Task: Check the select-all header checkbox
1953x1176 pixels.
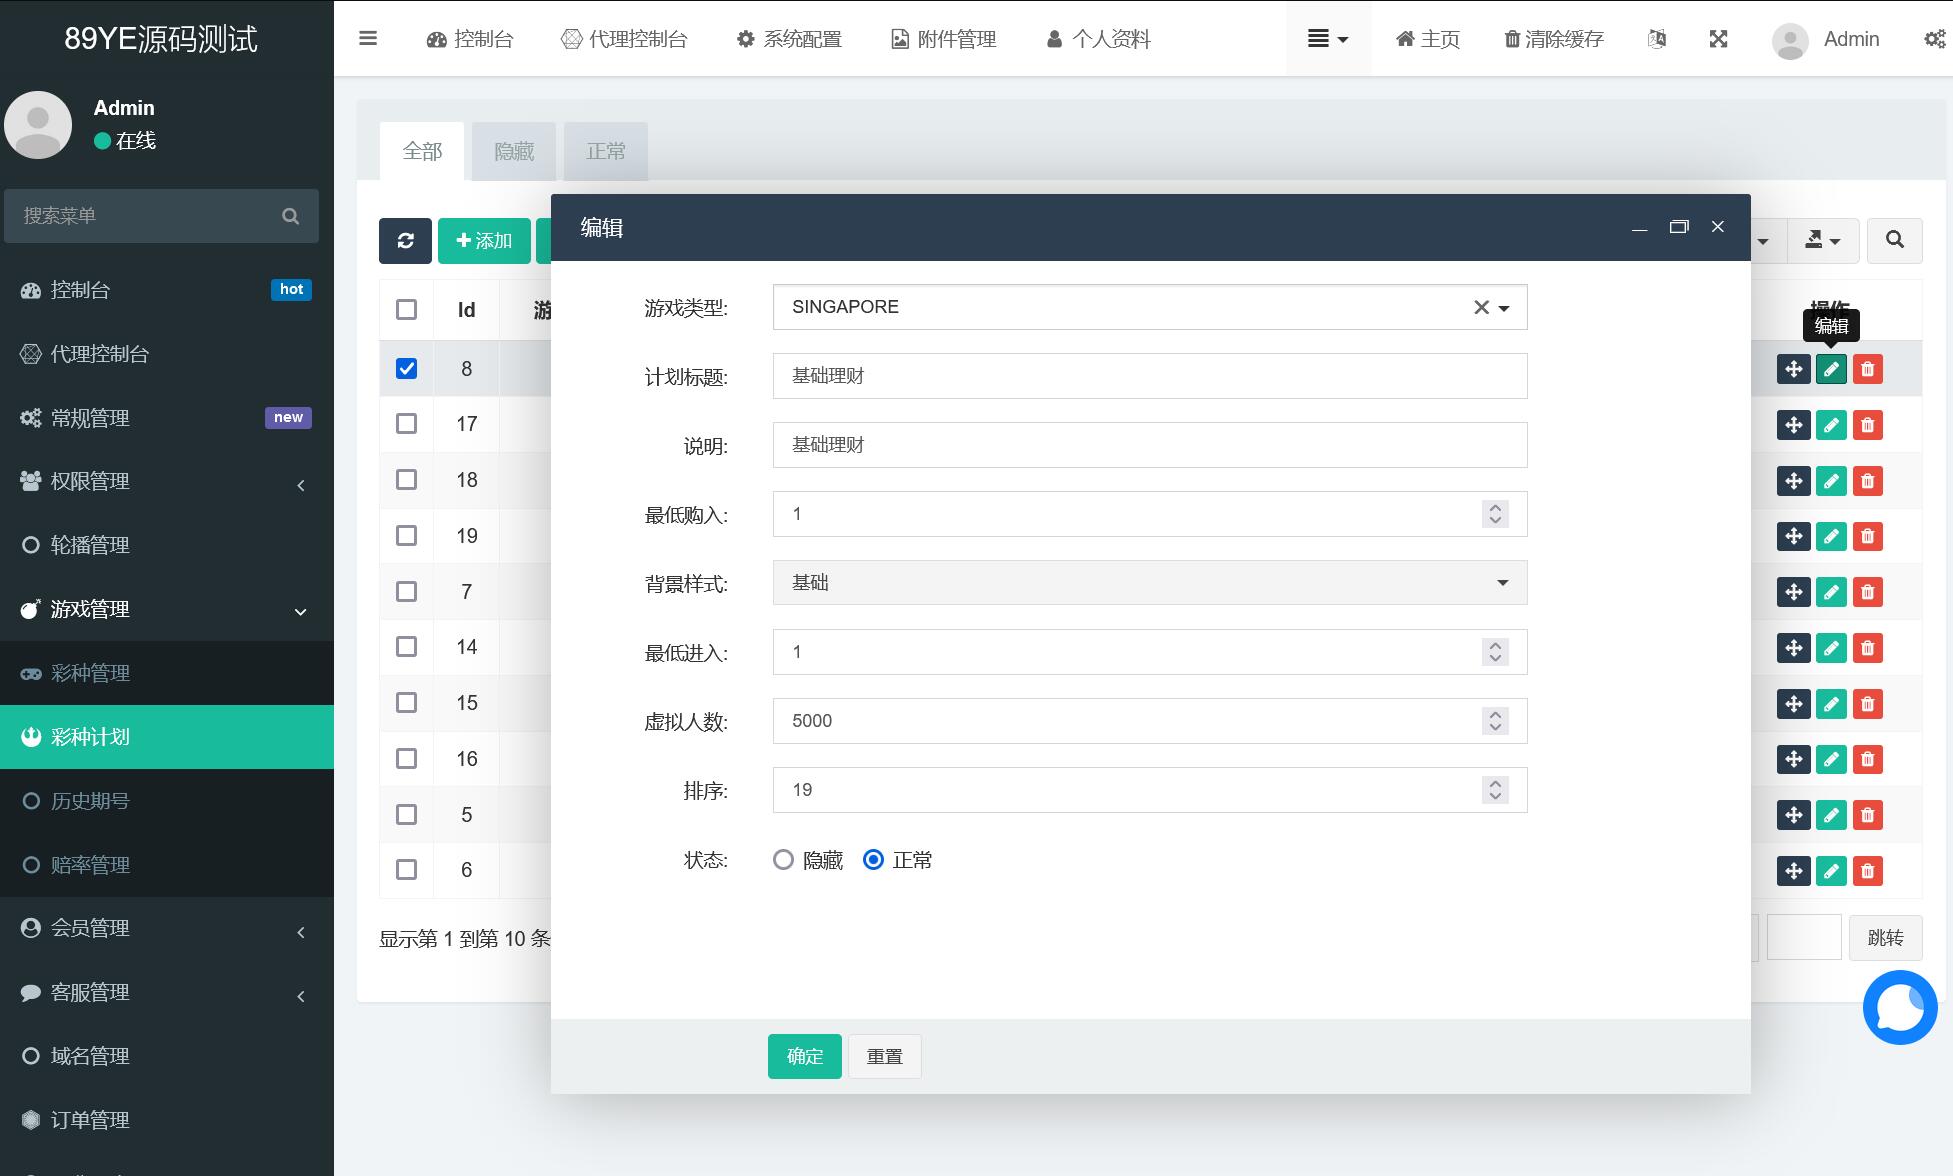Action: click(406, 310)
